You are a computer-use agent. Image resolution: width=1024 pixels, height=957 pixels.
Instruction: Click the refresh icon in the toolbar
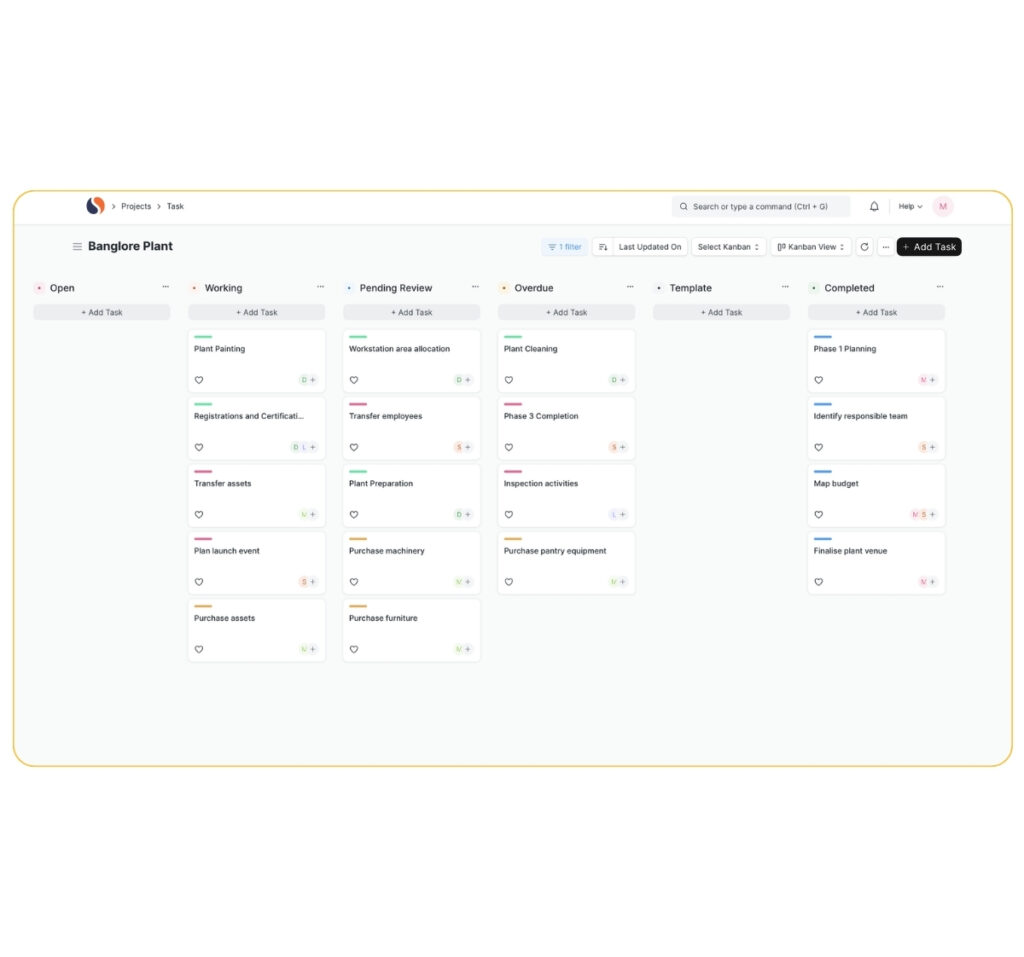(864, 247)
